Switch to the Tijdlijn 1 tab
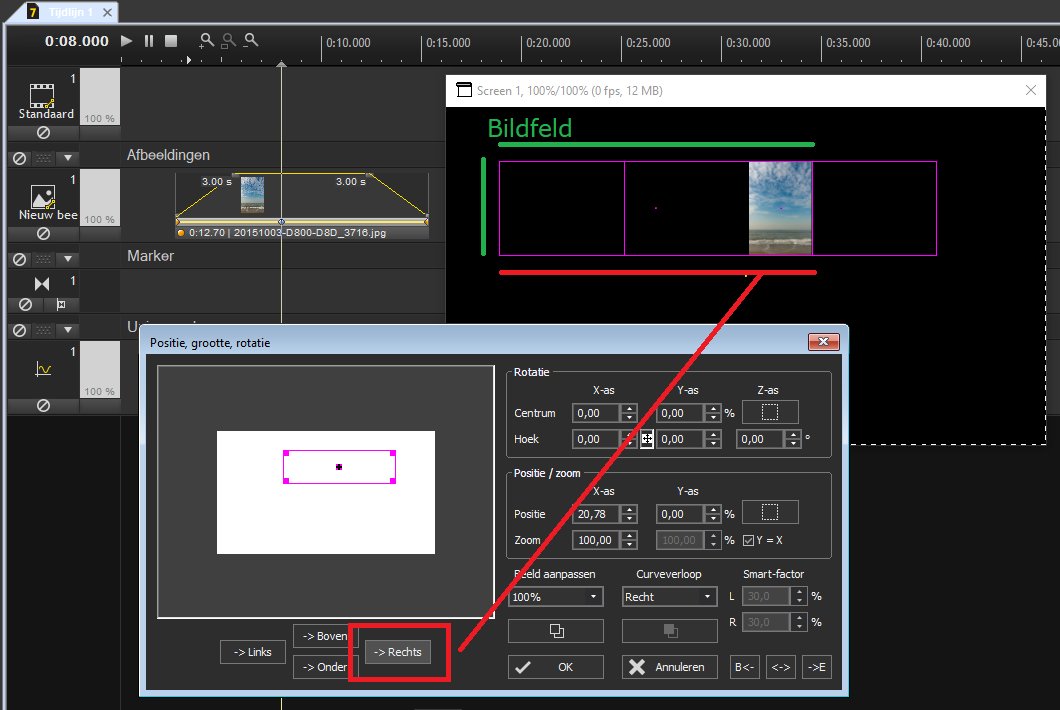 pos(70,12)
